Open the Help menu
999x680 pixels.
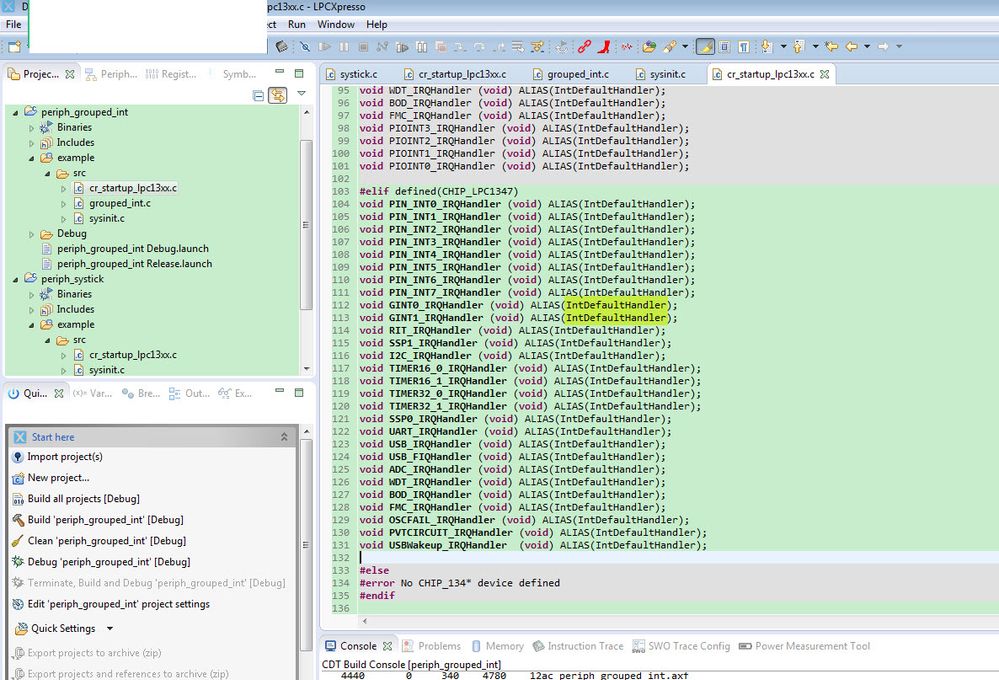376,24
